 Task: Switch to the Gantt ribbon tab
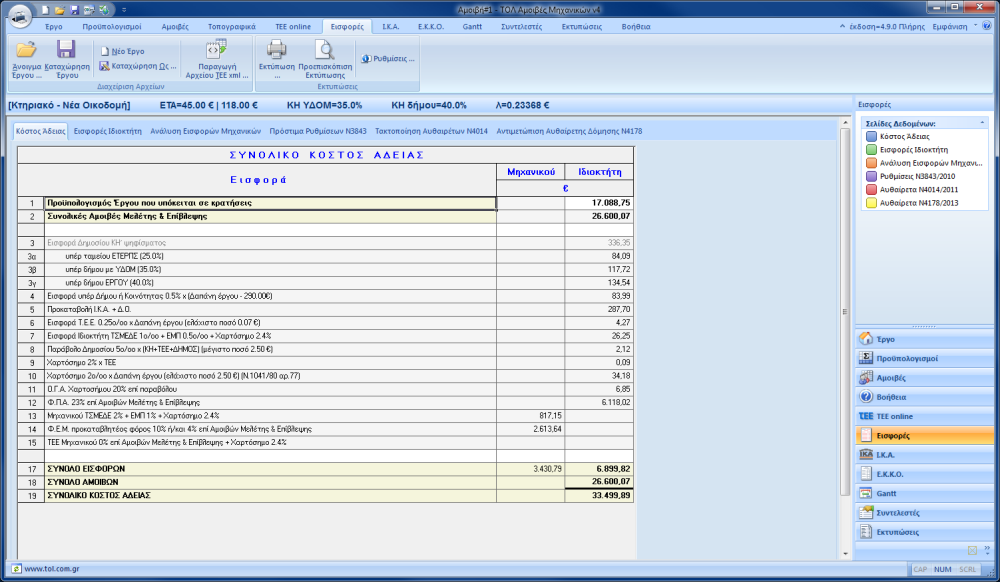point(472,27)
